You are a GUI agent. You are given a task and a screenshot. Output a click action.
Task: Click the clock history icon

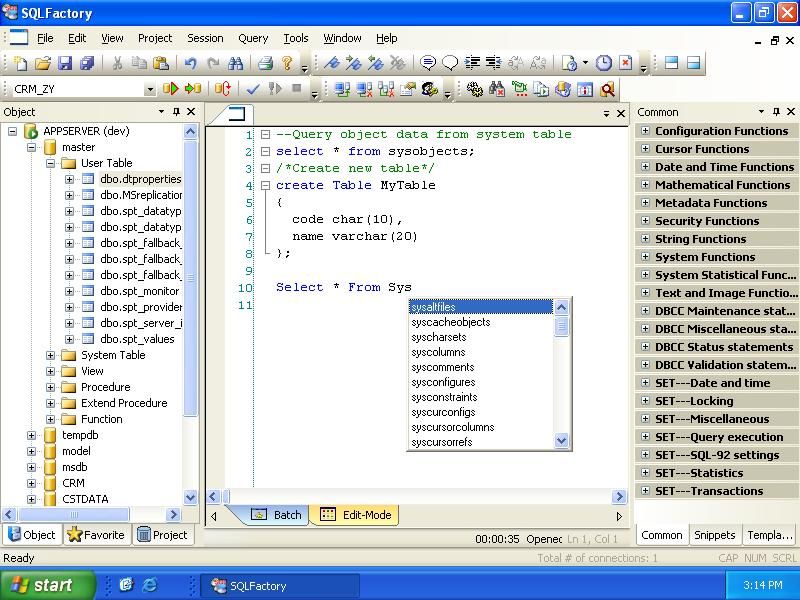[604, 63]
